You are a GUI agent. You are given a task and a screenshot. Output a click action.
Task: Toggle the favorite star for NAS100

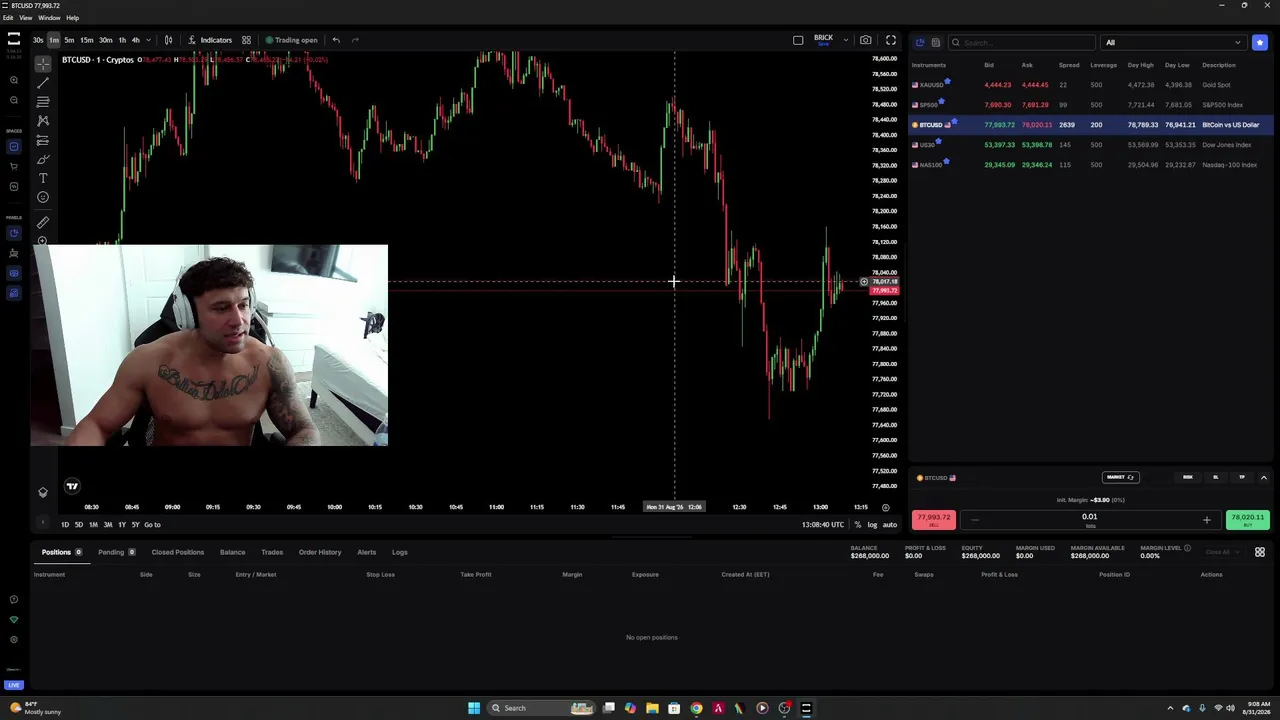pos(944,161)
